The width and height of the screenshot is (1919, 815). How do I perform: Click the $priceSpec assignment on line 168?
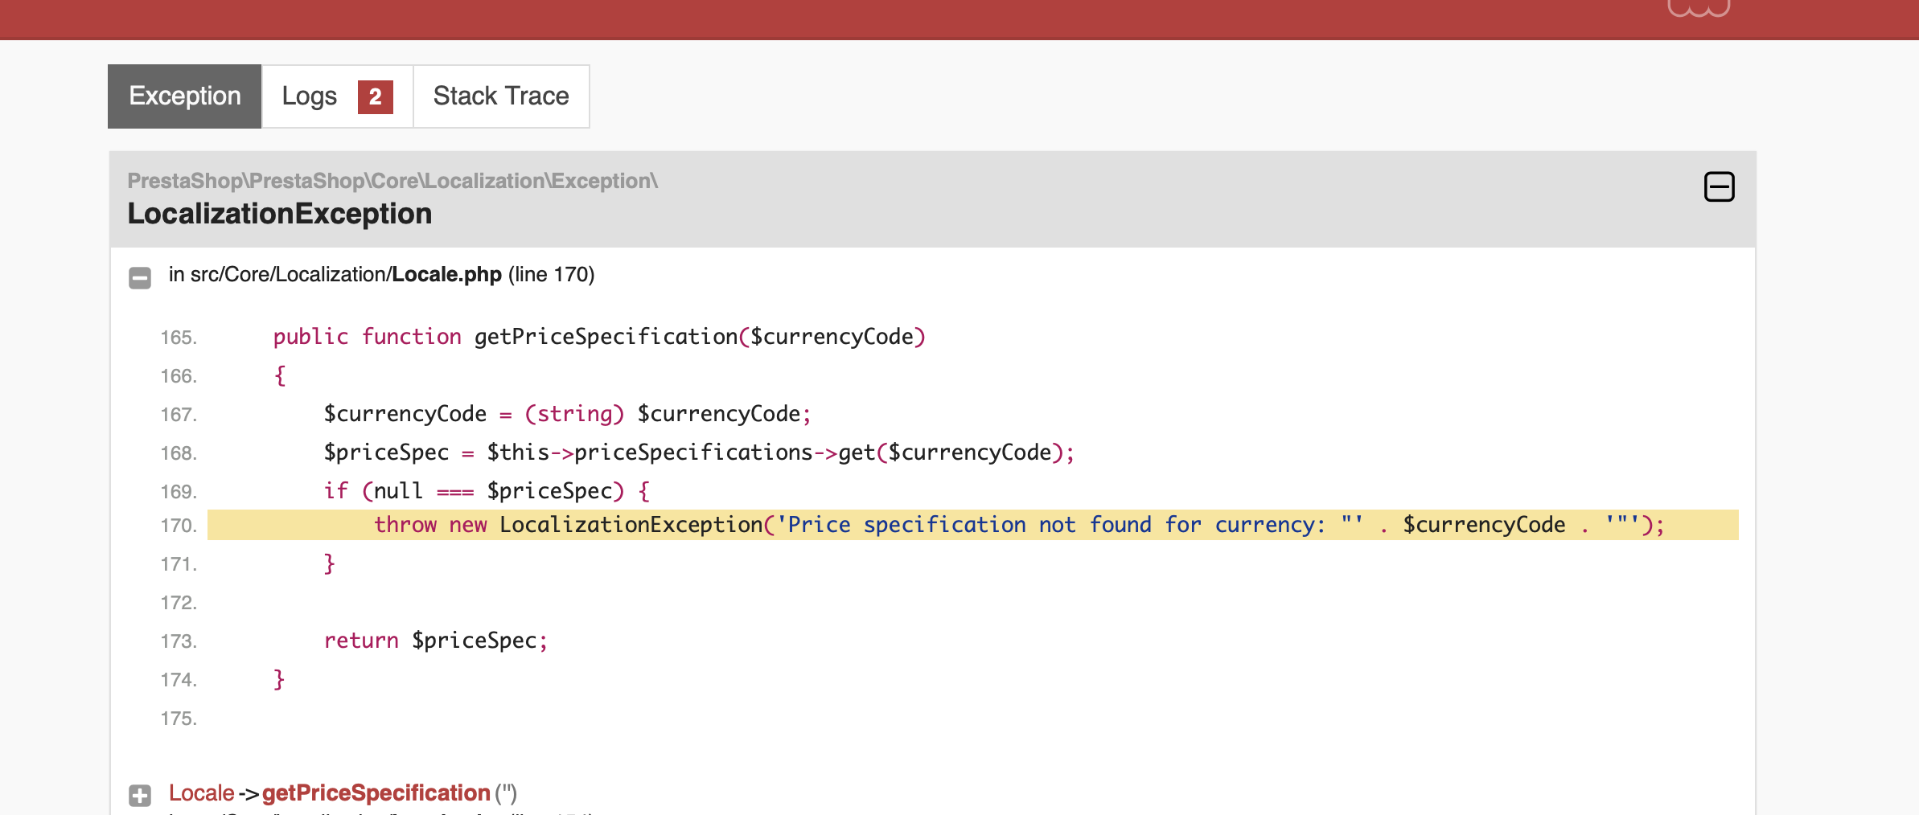(699, 453)
